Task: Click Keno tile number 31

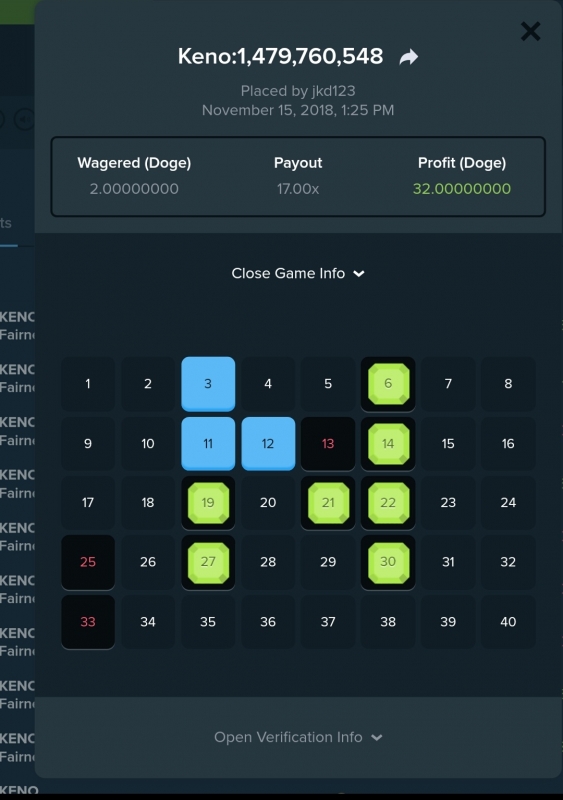Action: [448, 562]
